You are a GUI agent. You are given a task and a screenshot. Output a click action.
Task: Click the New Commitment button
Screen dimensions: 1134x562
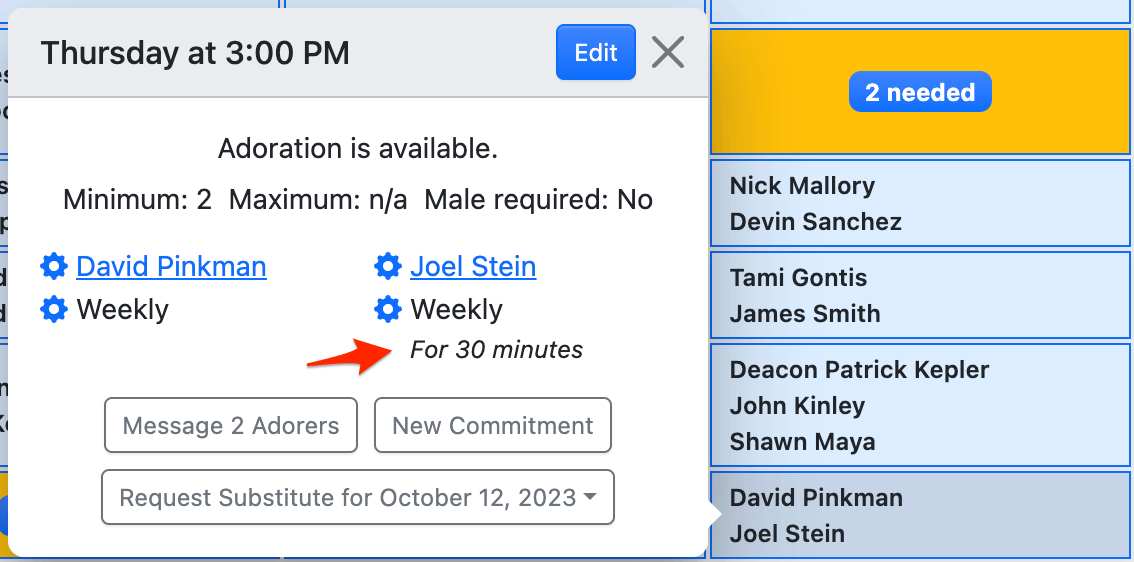(493, 425)
